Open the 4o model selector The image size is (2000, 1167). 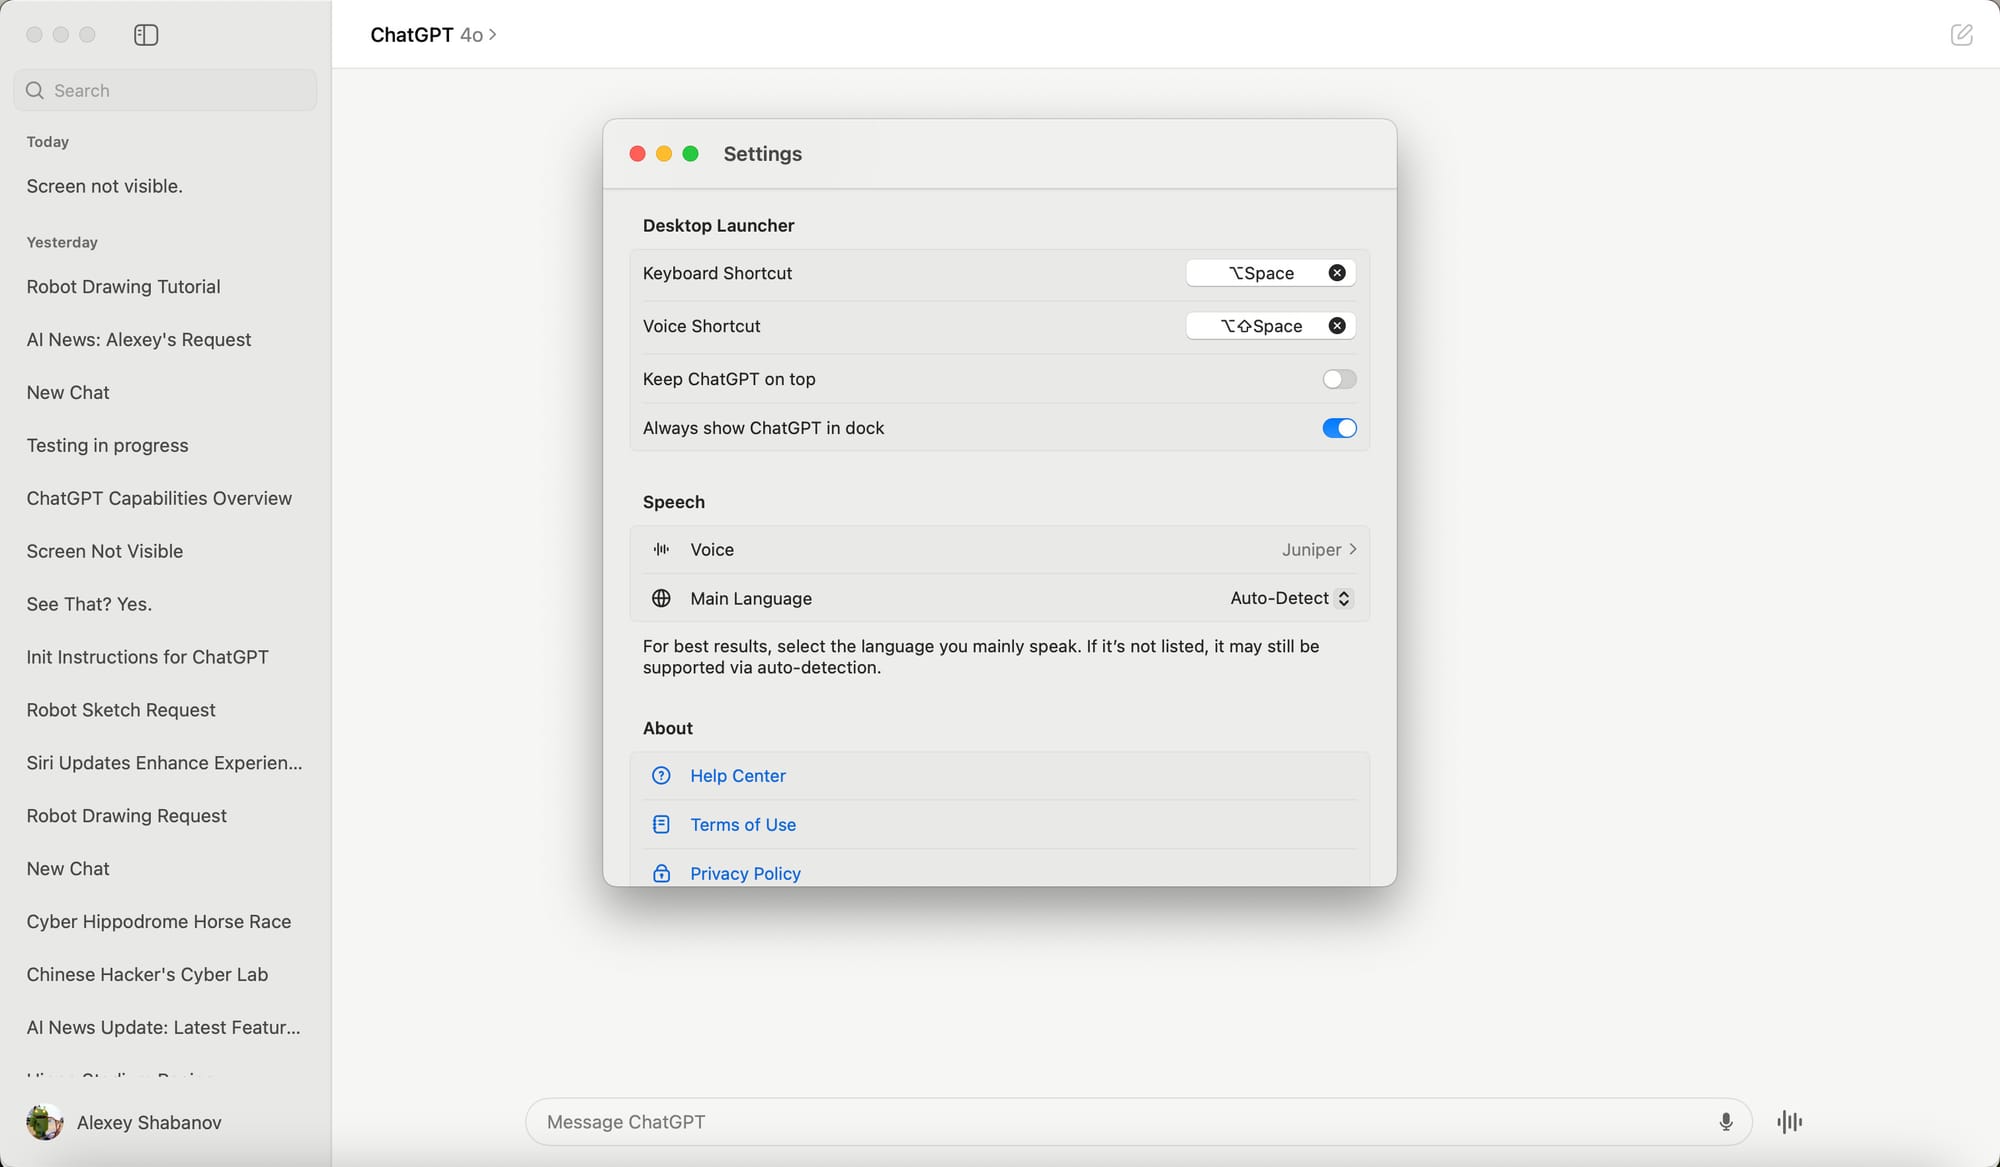pyautogui.click(x=474, y=35)
